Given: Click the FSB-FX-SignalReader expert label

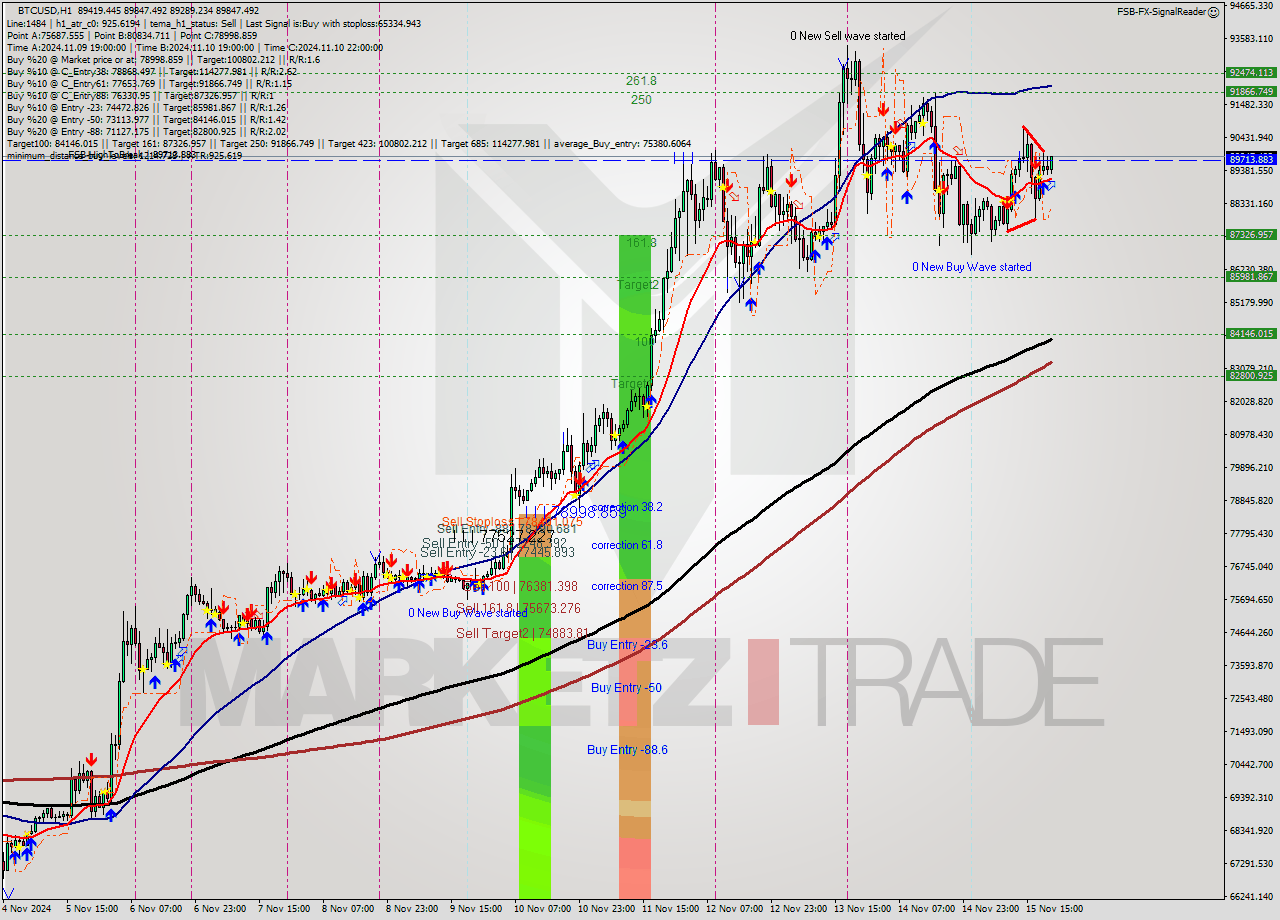Looking at the screenshot, I should (x=1161, y=12).
